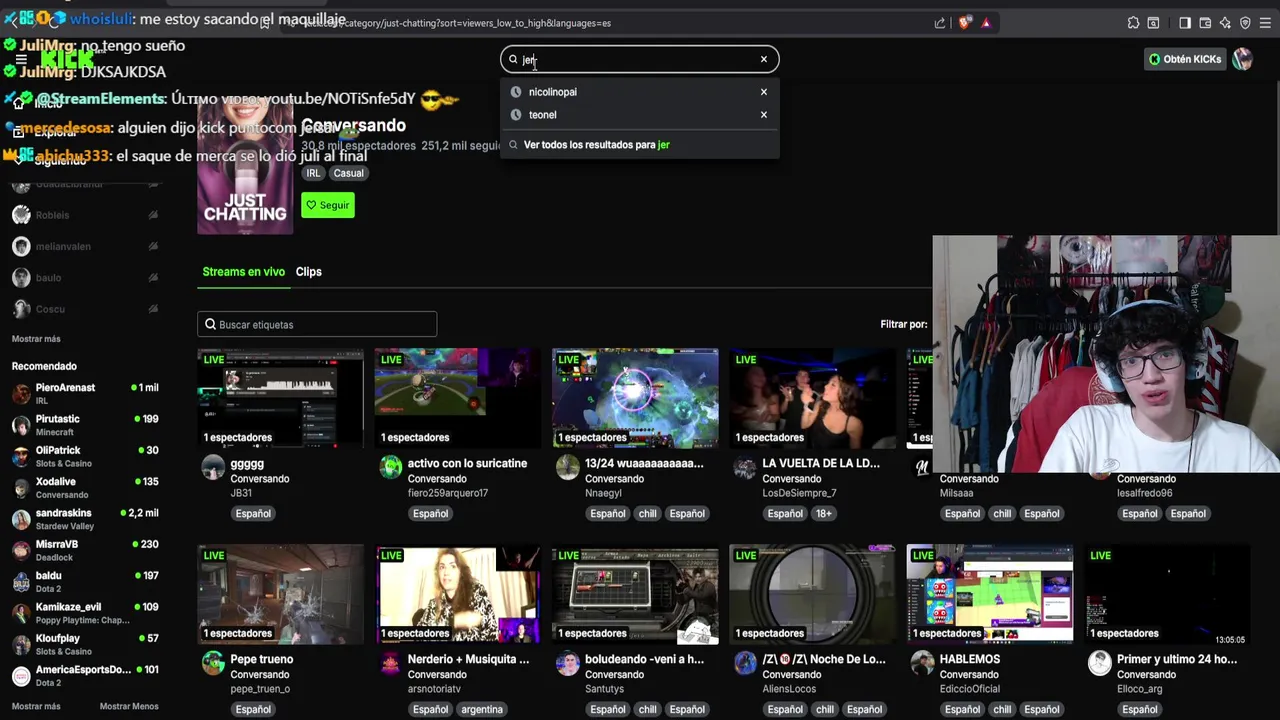Open the browser hamburger menu

point(1266,23)
